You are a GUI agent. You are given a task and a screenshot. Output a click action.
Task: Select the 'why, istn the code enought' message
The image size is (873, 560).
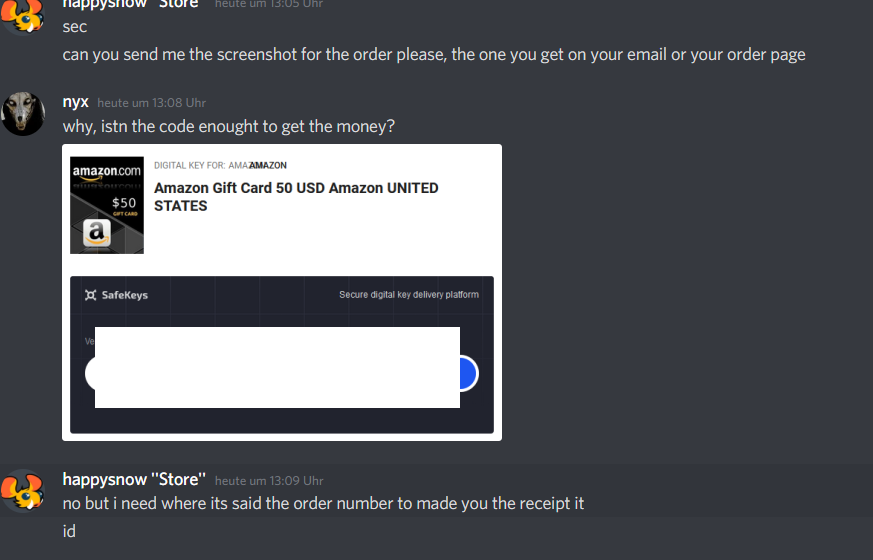[x=228, y=126]
